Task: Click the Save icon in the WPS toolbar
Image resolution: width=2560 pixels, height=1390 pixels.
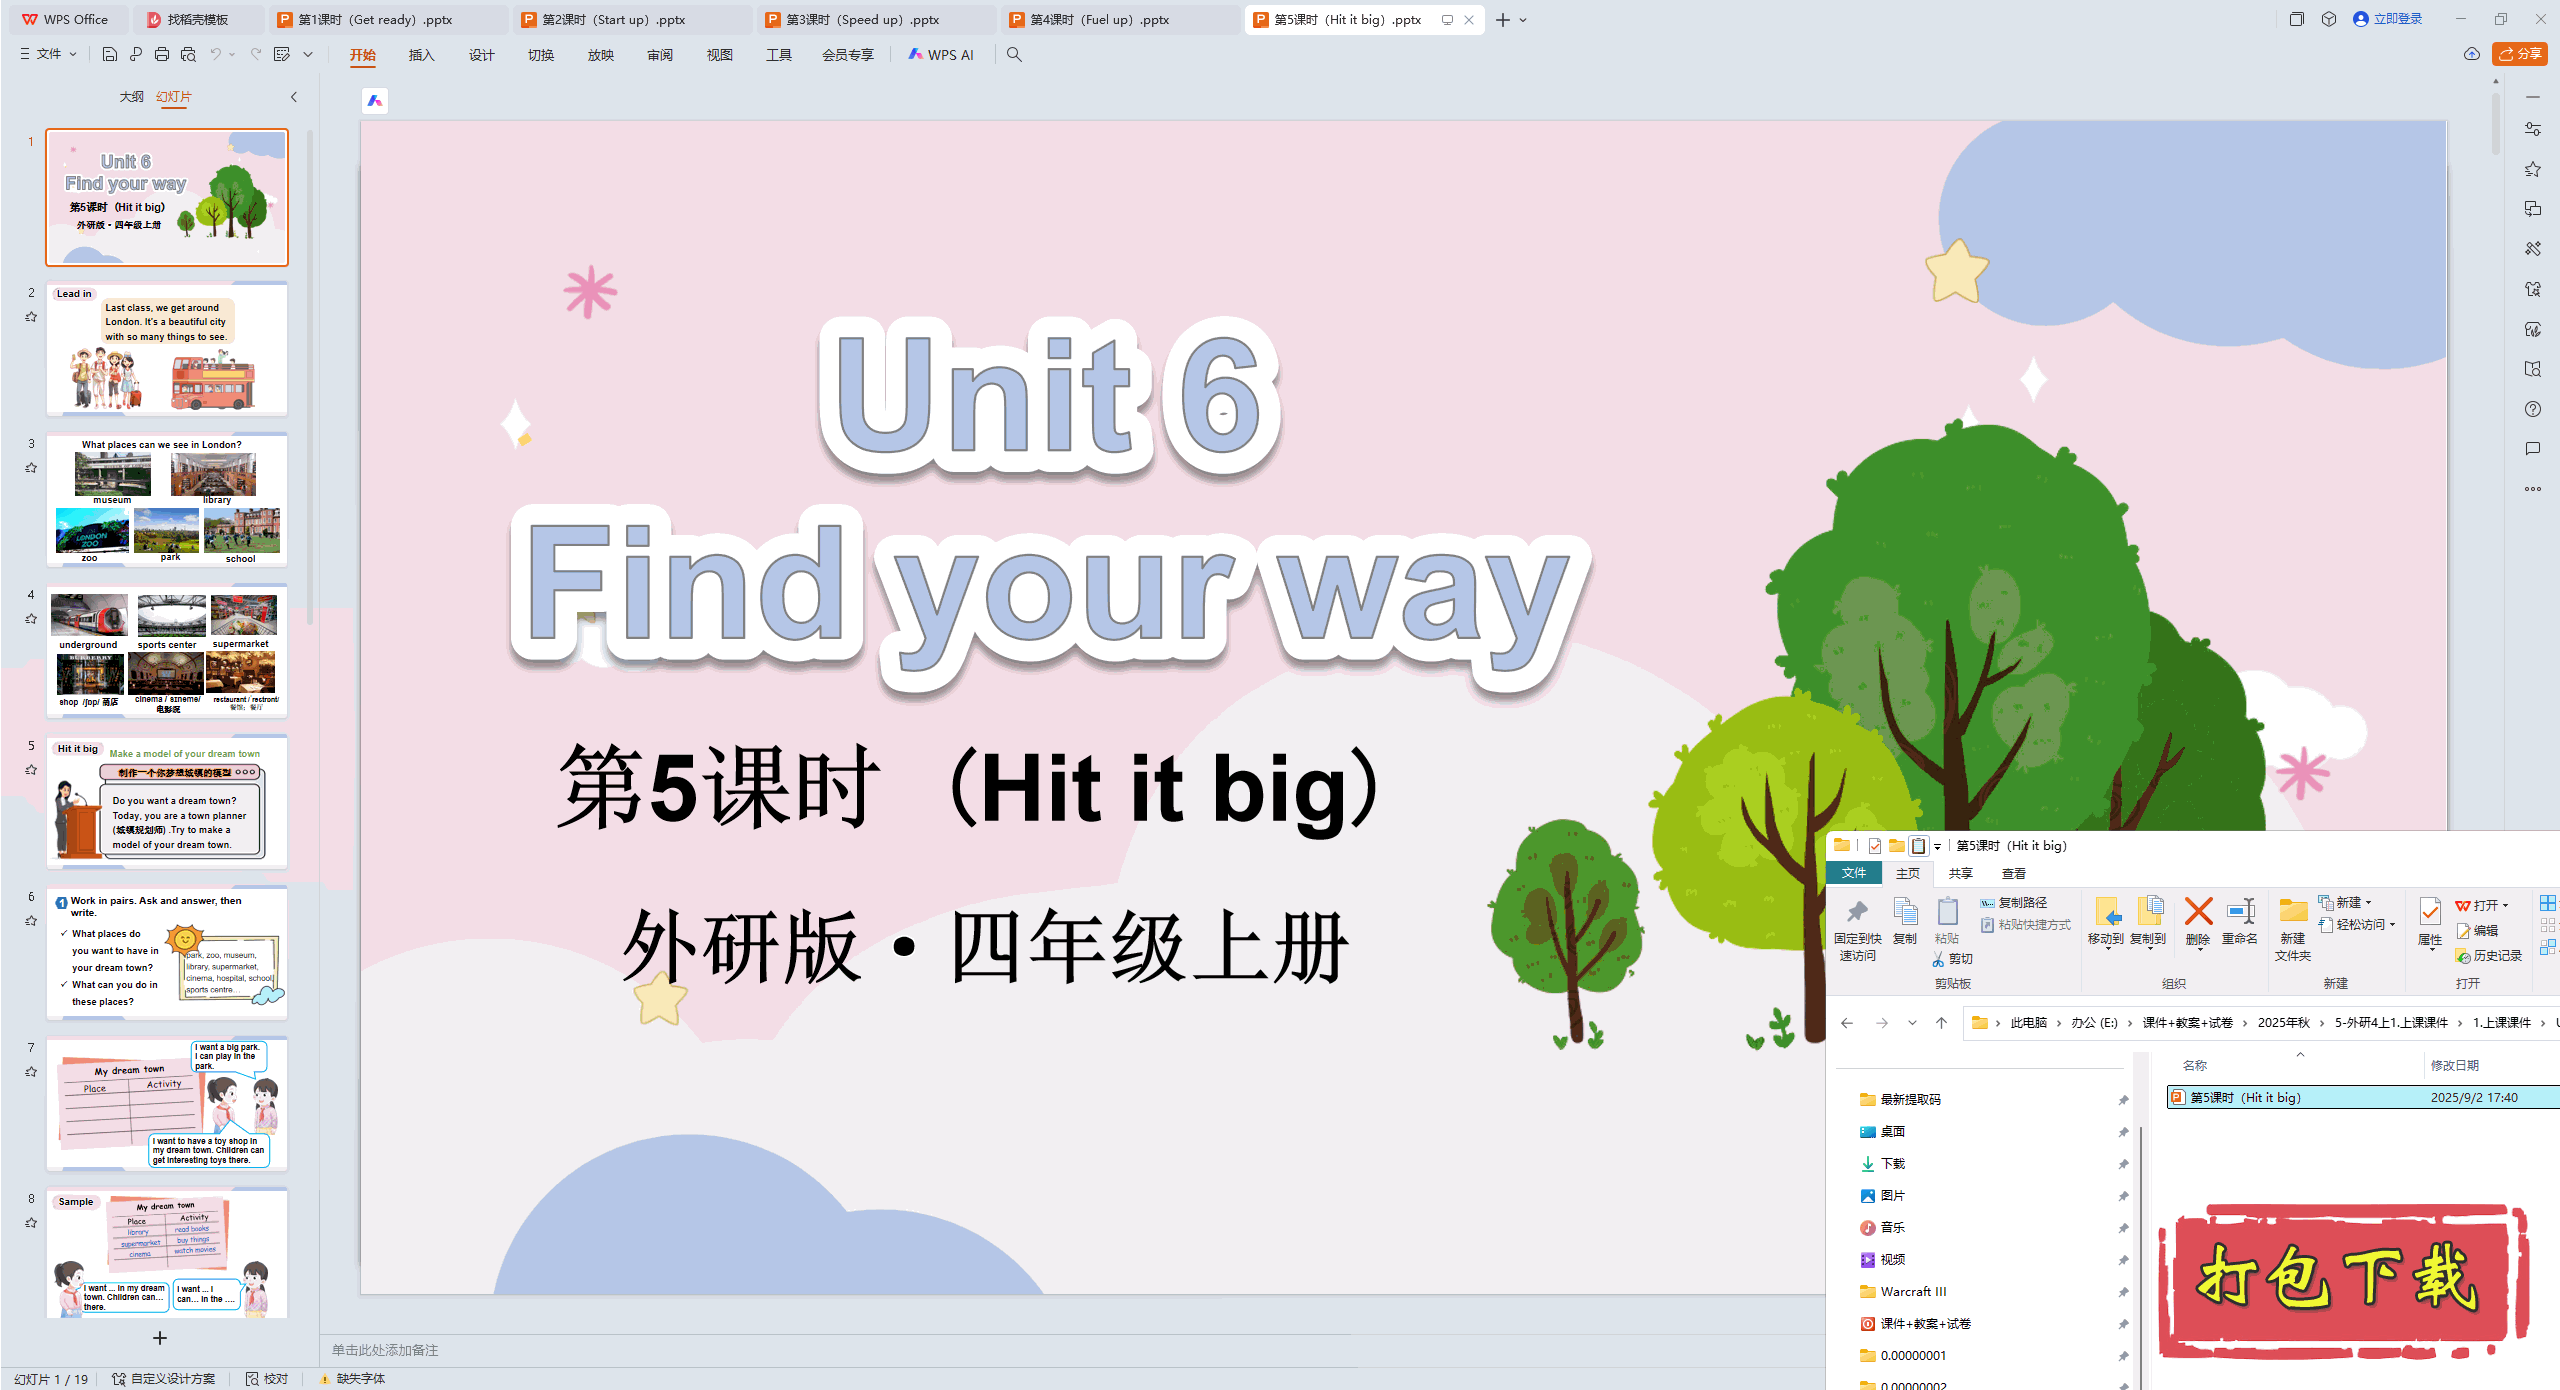Action: pyautogui.click(x=110, y=55)
